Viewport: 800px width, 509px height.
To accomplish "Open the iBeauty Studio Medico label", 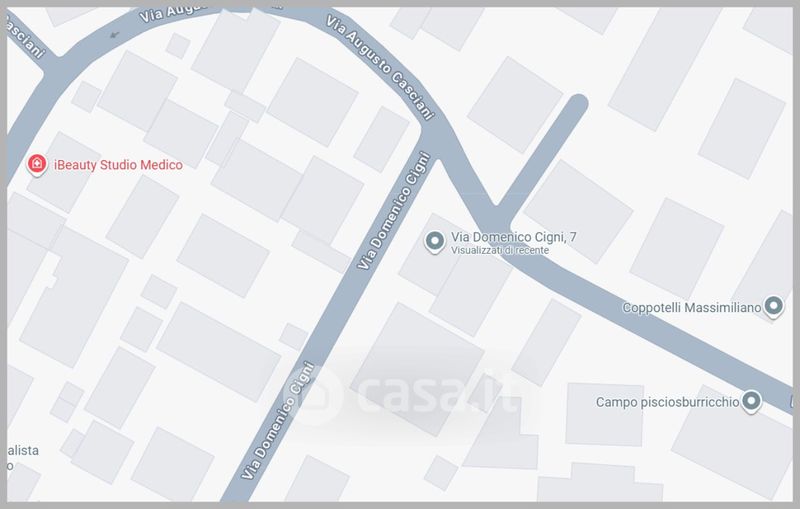I will 118,165.
